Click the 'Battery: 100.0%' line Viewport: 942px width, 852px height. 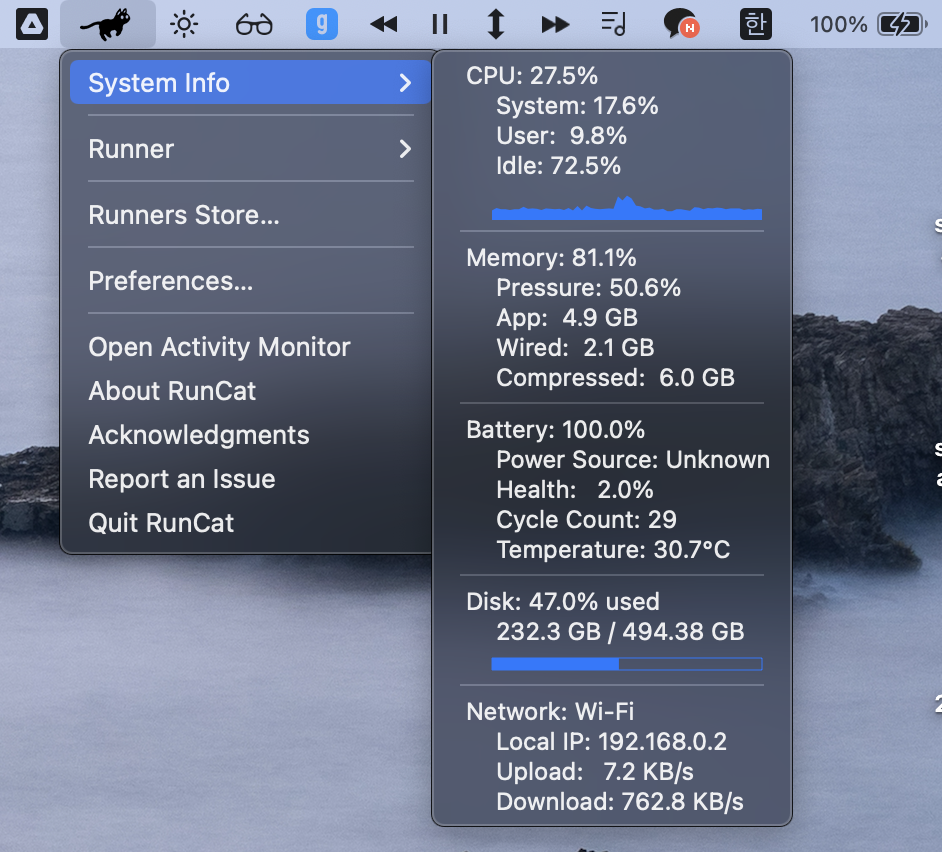point(555,430)
